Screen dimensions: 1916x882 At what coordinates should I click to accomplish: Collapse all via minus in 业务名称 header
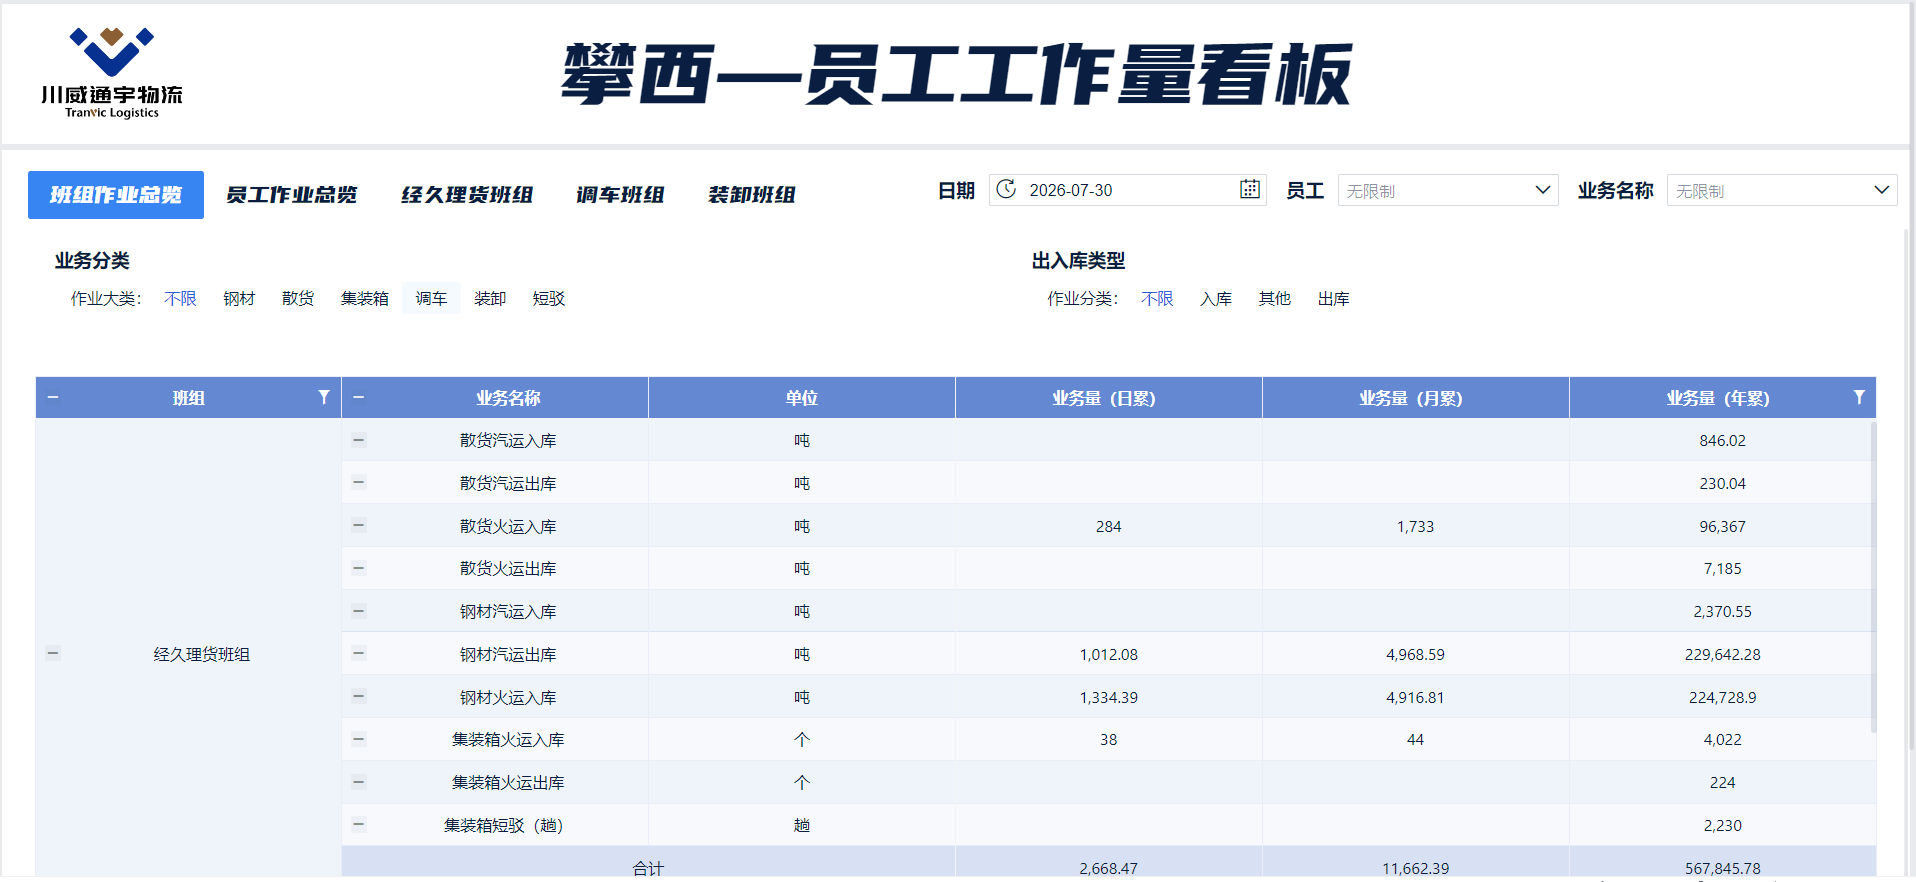coord(359,397)
